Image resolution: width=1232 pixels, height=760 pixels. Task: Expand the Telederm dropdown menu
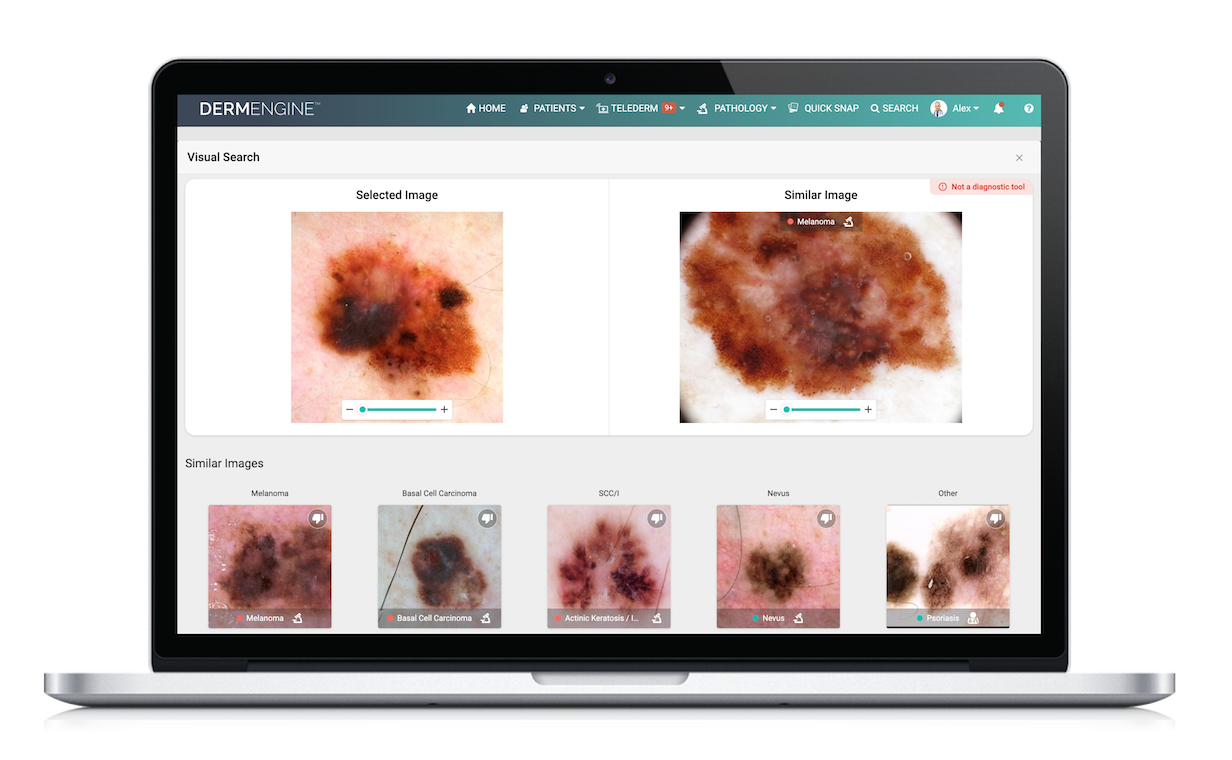pos(640,108)
